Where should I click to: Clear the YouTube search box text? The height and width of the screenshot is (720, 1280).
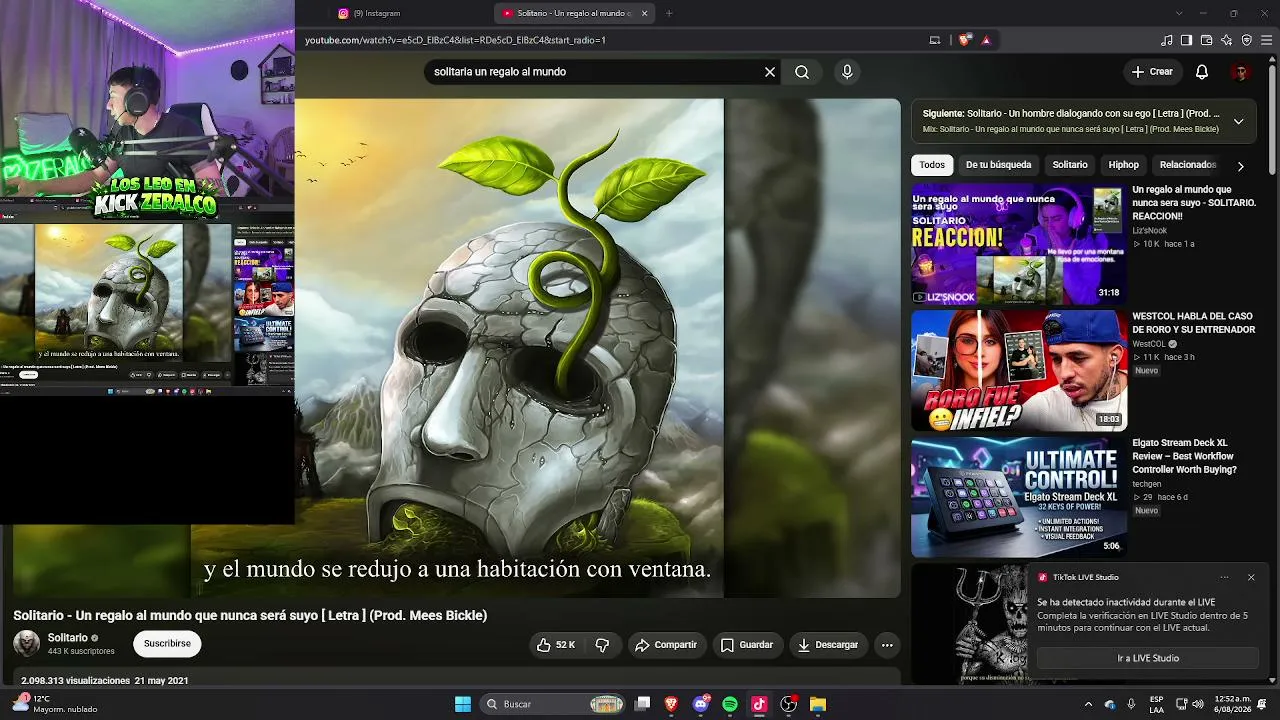pos(770,72)
